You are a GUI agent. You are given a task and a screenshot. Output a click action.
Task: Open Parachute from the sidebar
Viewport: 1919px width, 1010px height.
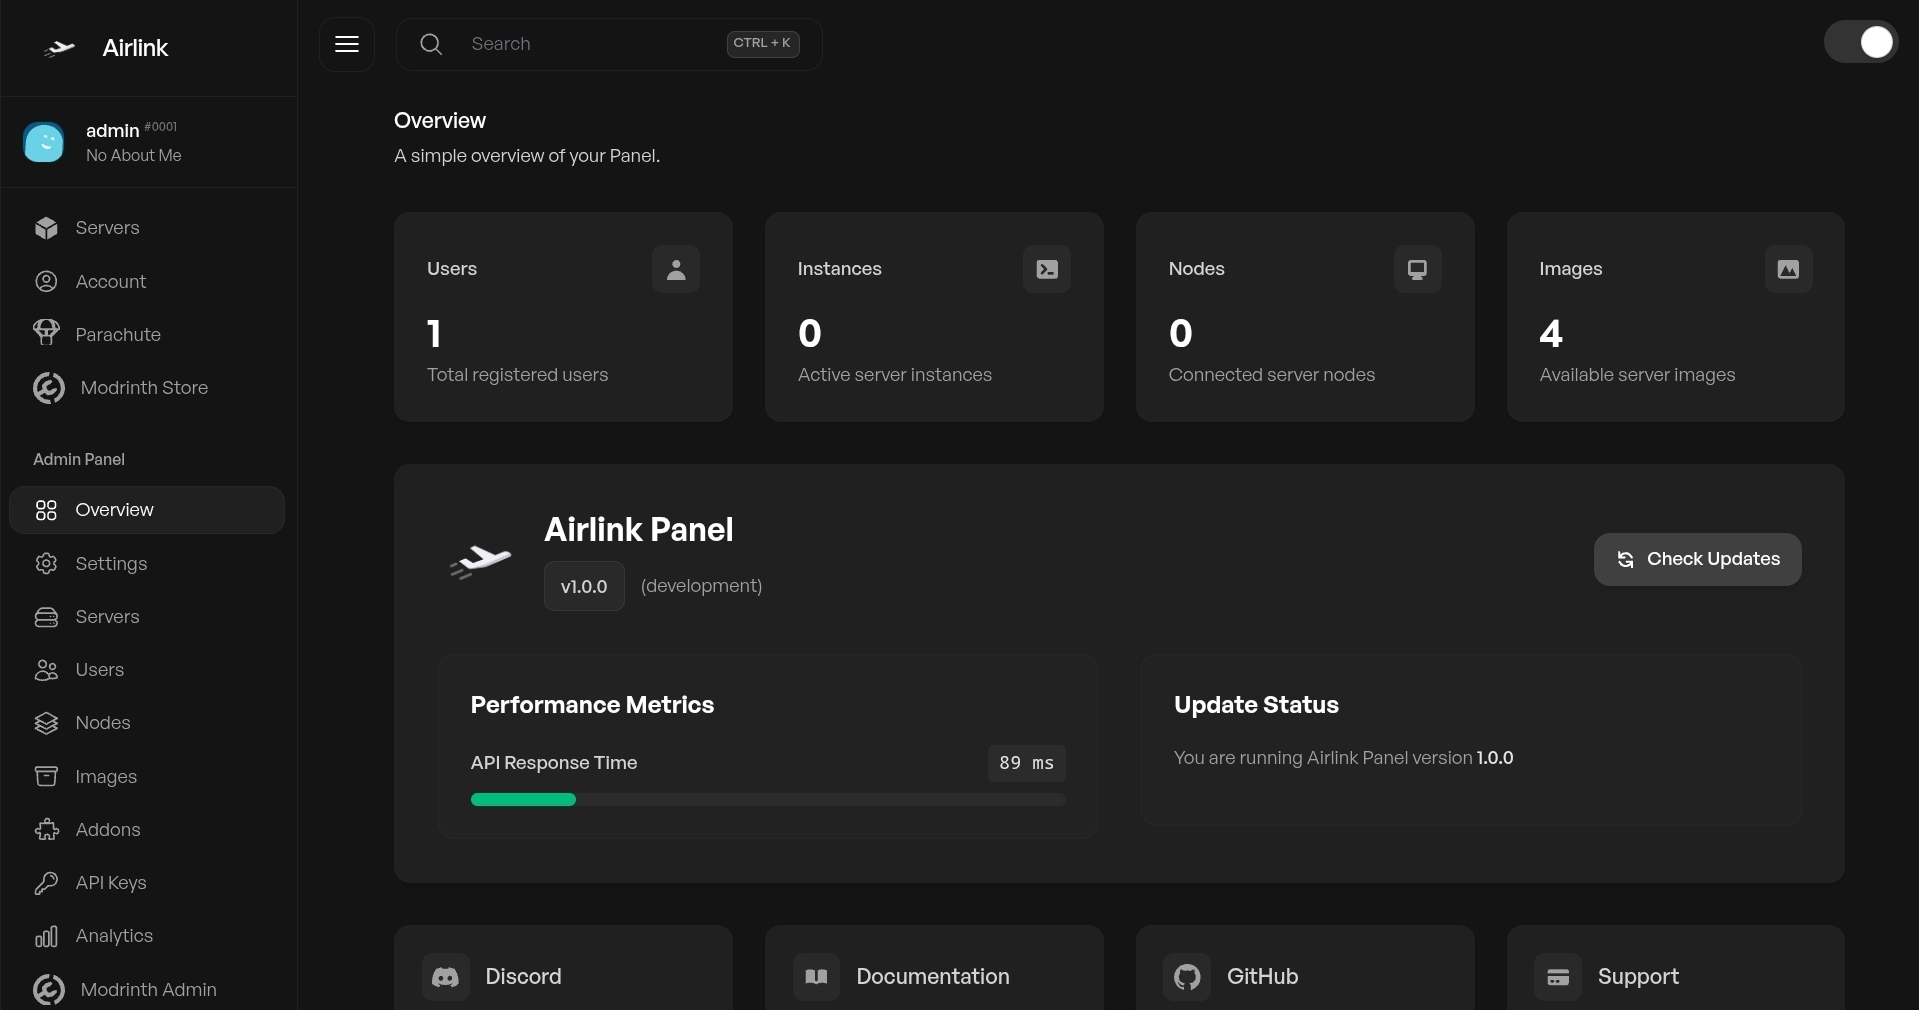pos(117,335)
